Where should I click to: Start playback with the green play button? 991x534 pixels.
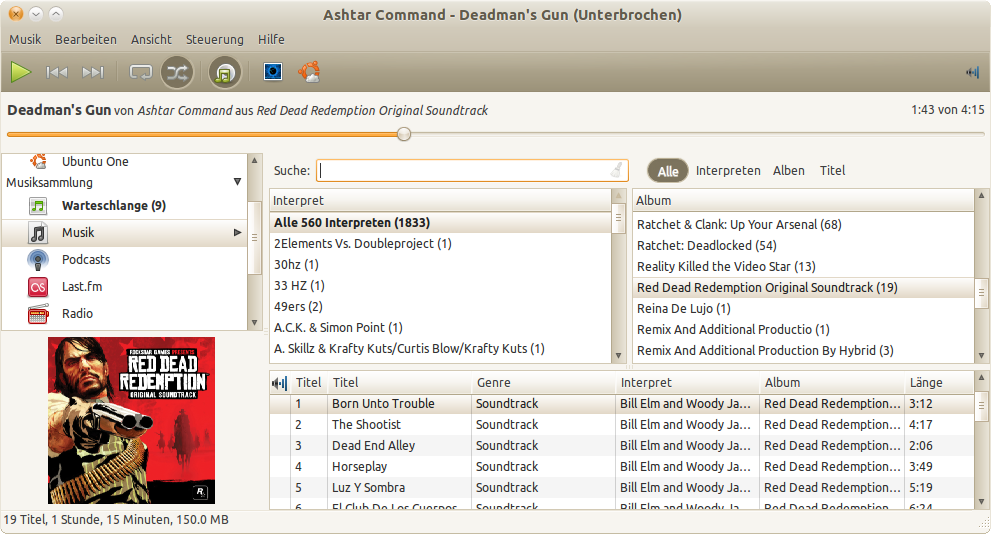[21, 72]
